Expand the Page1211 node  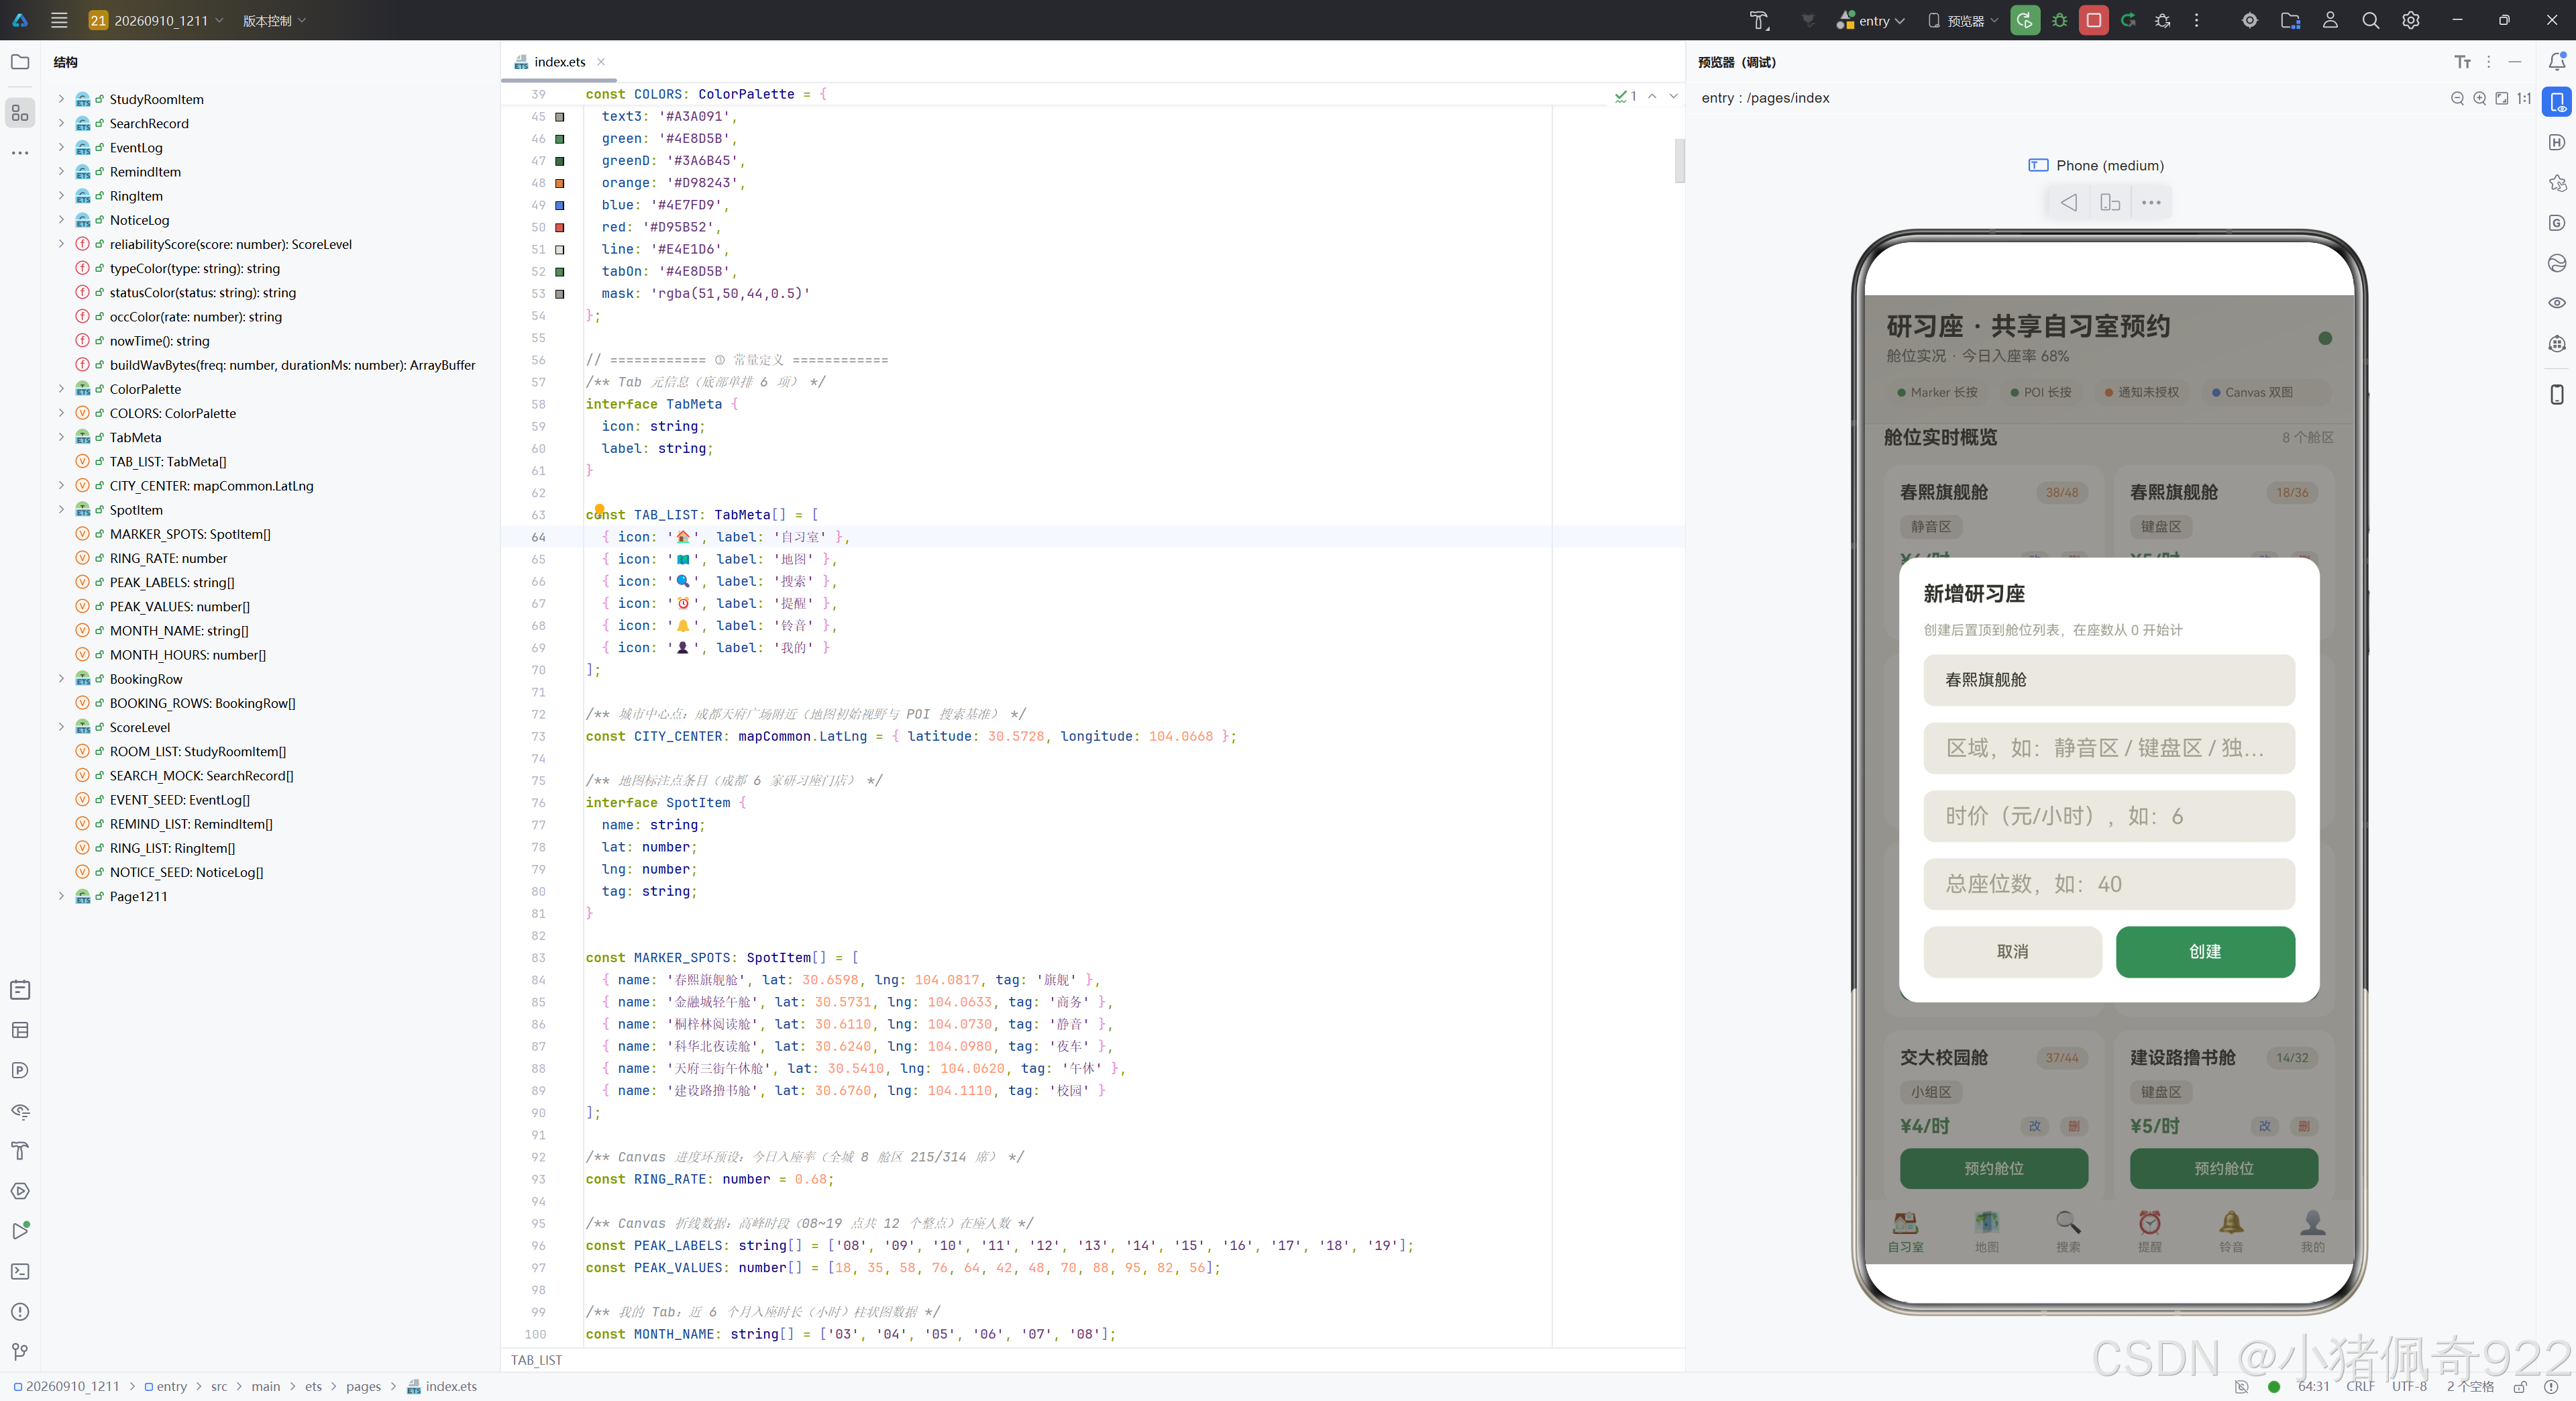pos(61,896)
